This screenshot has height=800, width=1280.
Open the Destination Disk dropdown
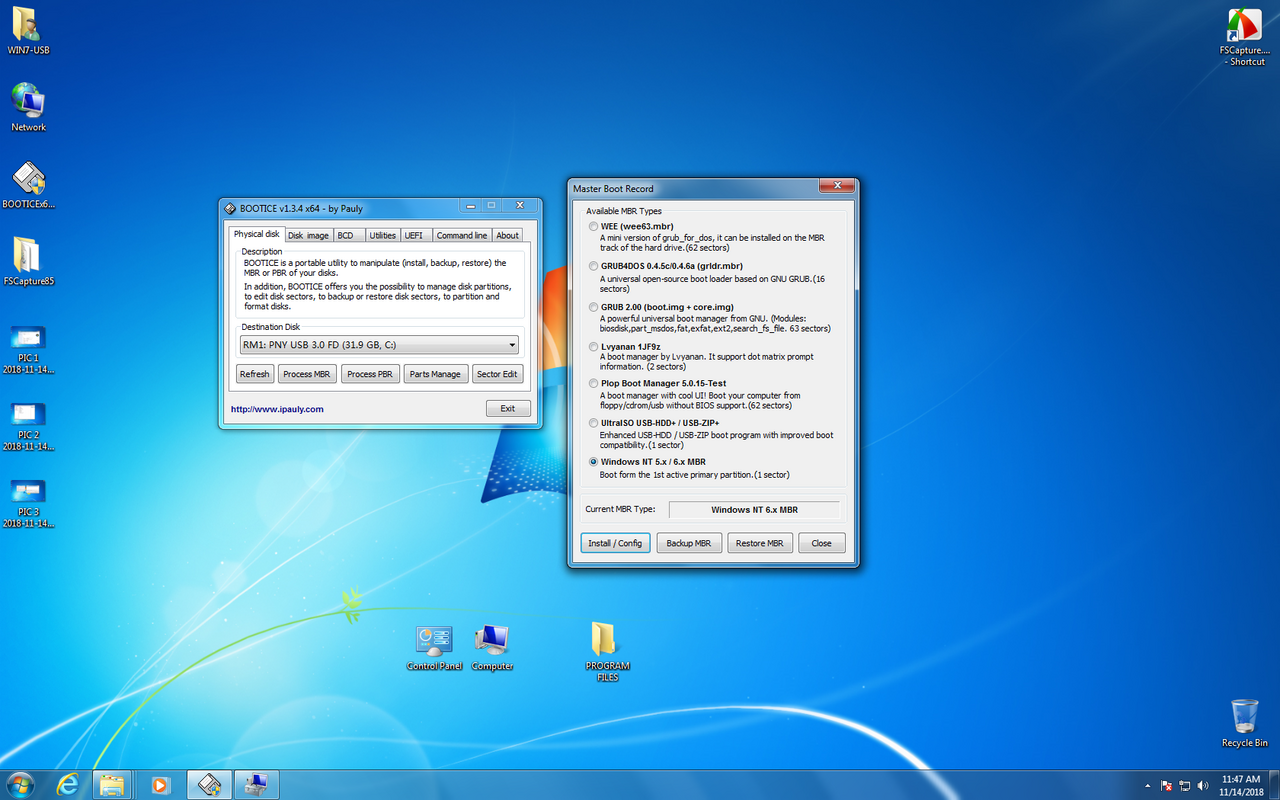point(379,345)
